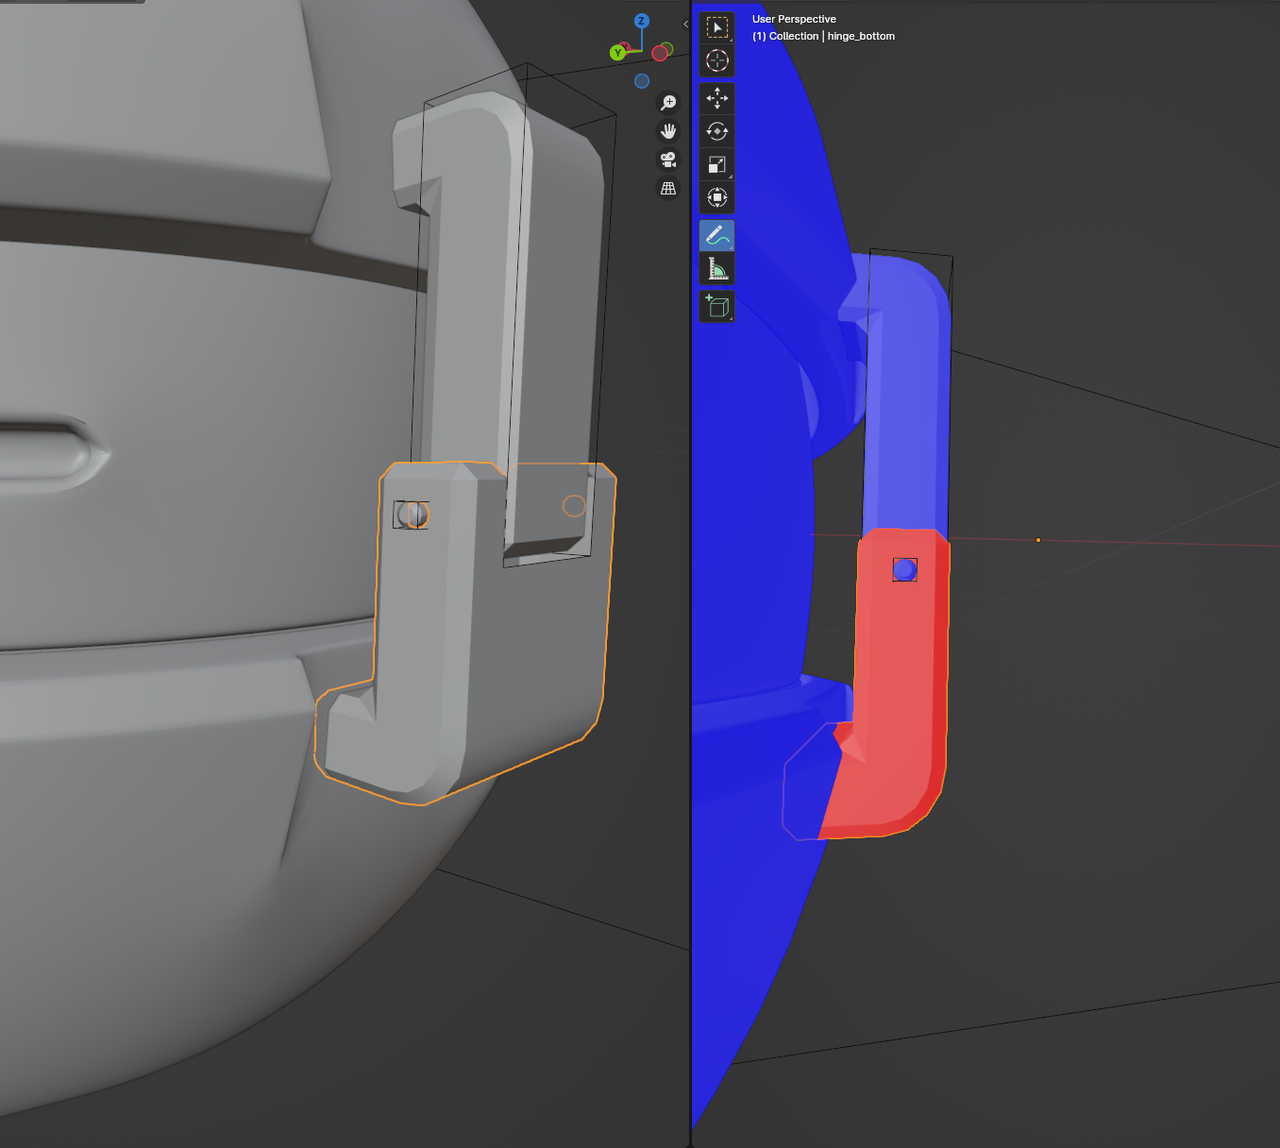Screen dimensions: 1280x1148
Task: Snap view to Z axis on gizmo
Action: click(642, 21)
